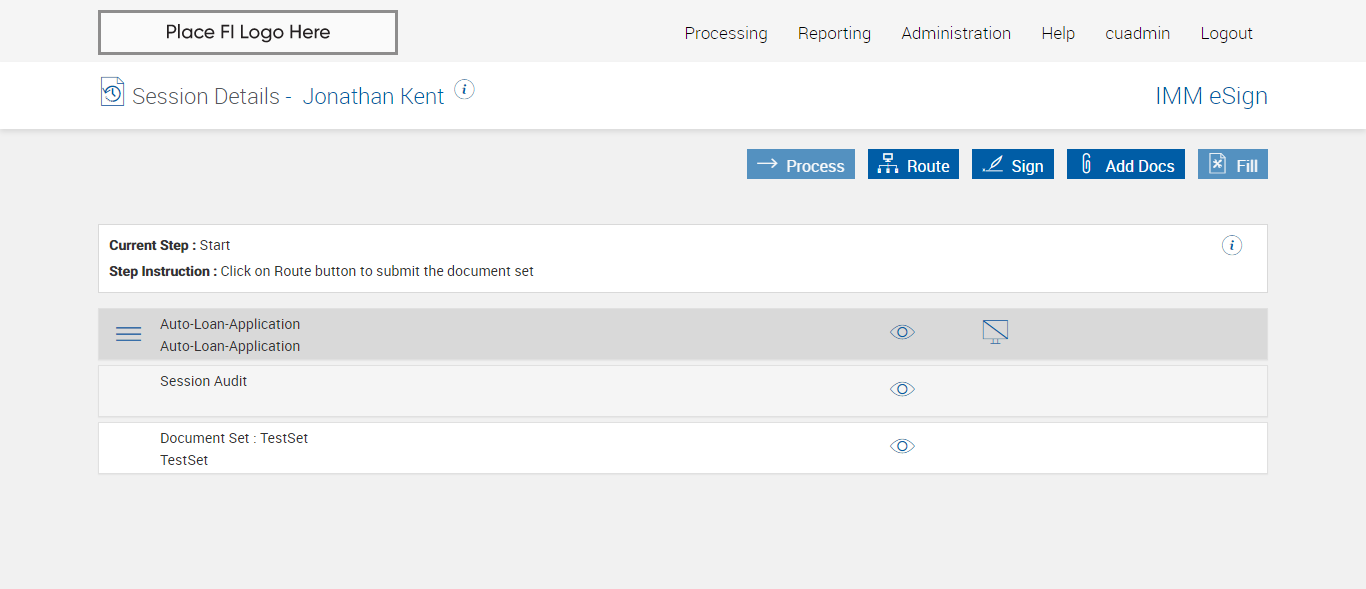Click info icon next to Jonathan Kent

point(464,89)
